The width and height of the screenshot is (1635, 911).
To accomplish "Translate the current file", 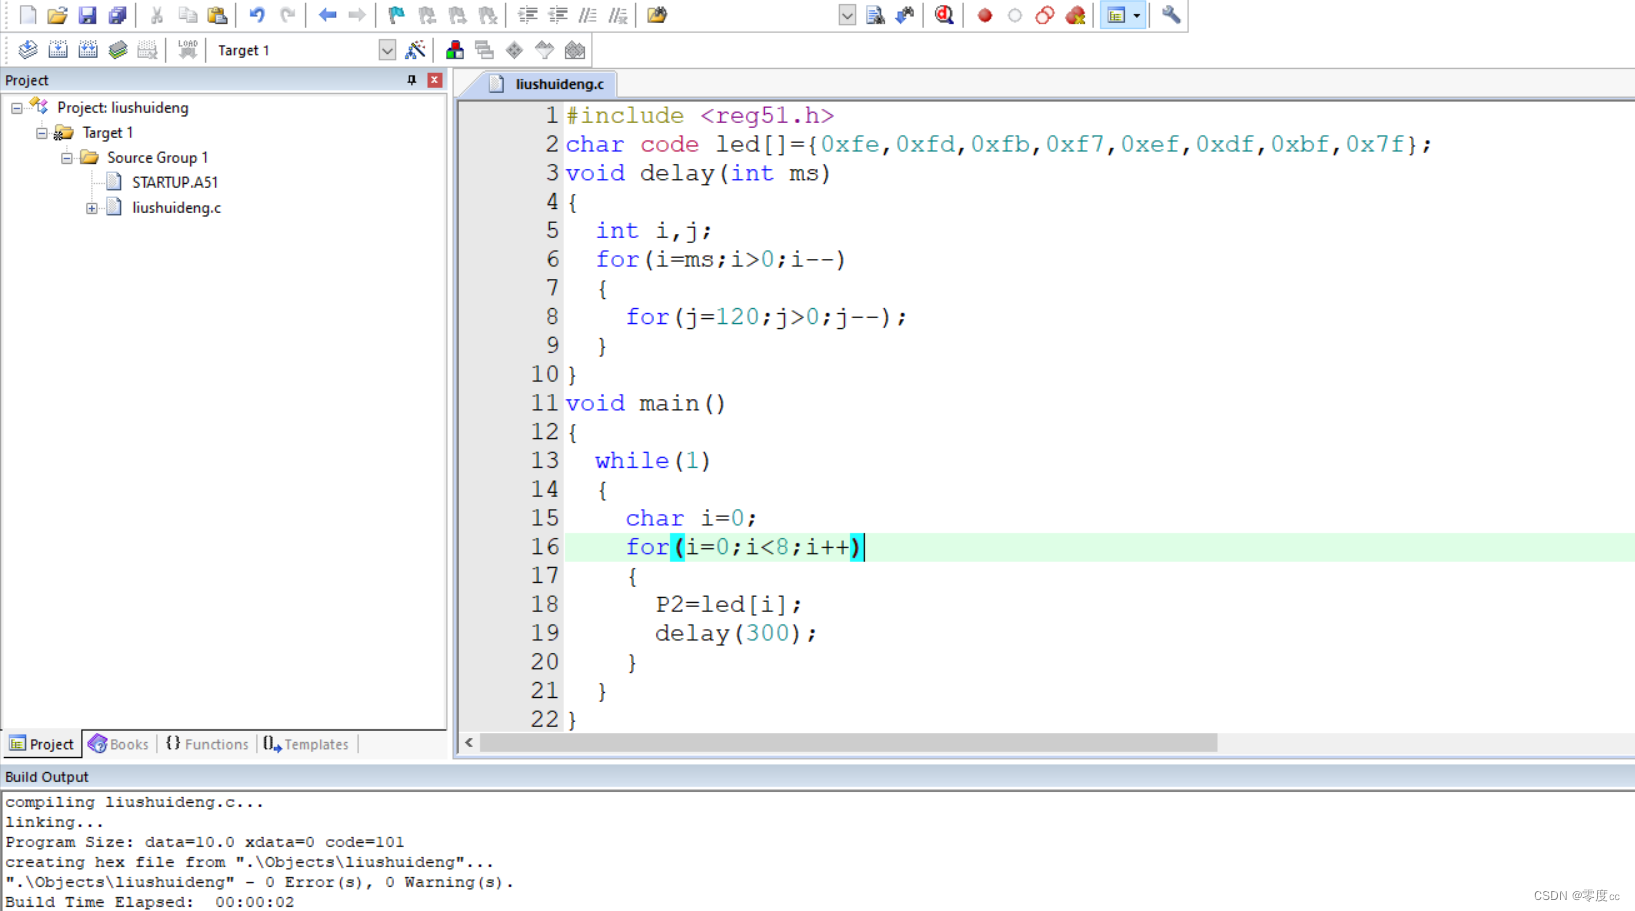I will [28, 50].
